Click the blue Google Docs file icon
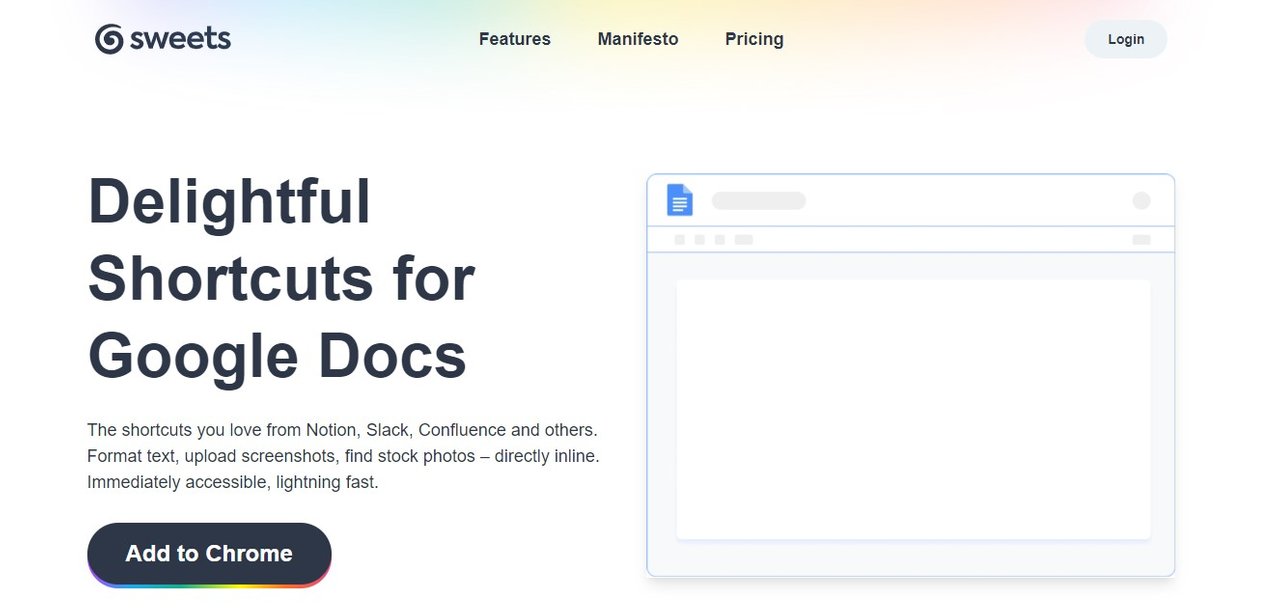Screen dimensions: 1280x613 [x=680, y=200]
